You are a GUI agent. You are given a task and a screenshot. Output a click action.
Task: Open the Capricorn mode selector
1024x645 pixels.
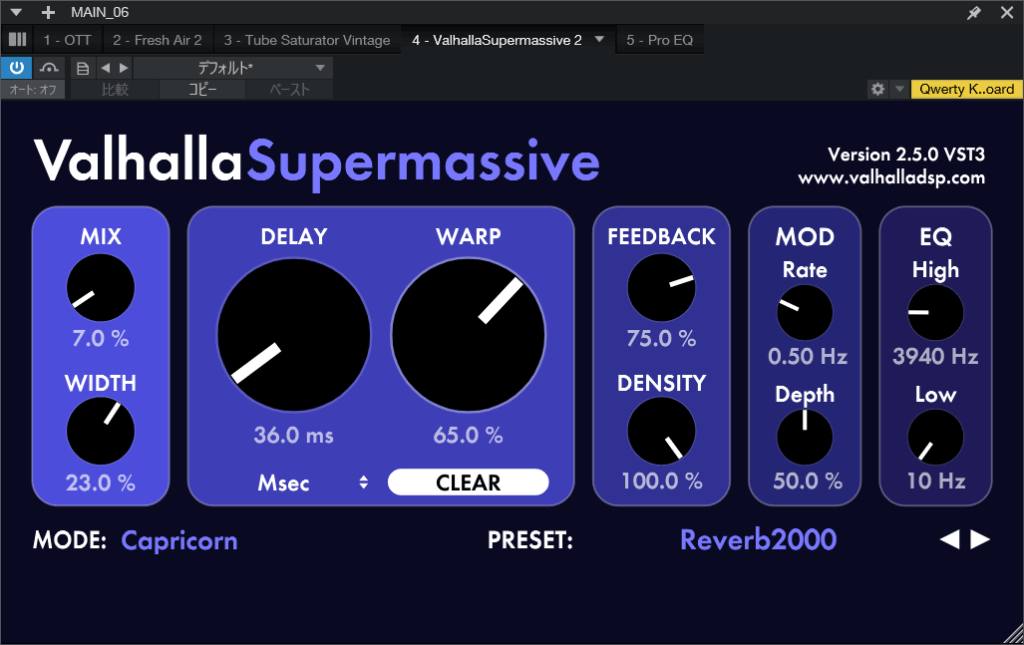coord(179,541)
